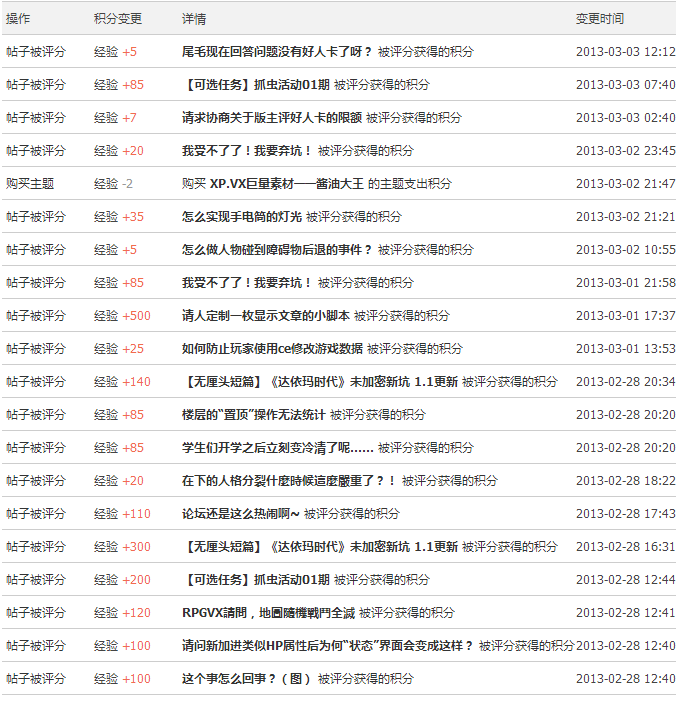Image resolution: width=676 pixels, height=701 pixels.
Task: Click the timestamp 2013-02-28 18:22
Action: point(625,481)
